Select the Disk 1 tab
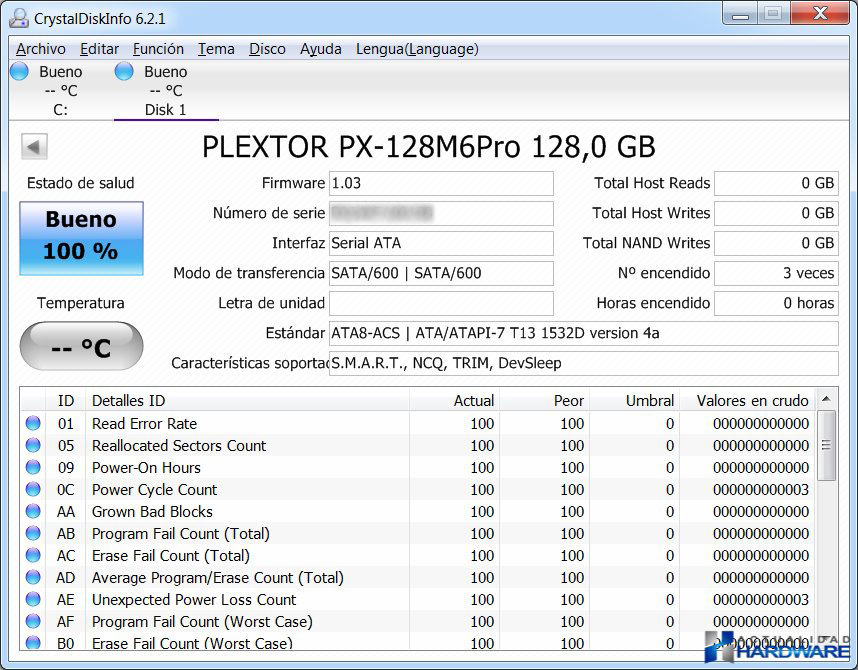 point(165,110)
